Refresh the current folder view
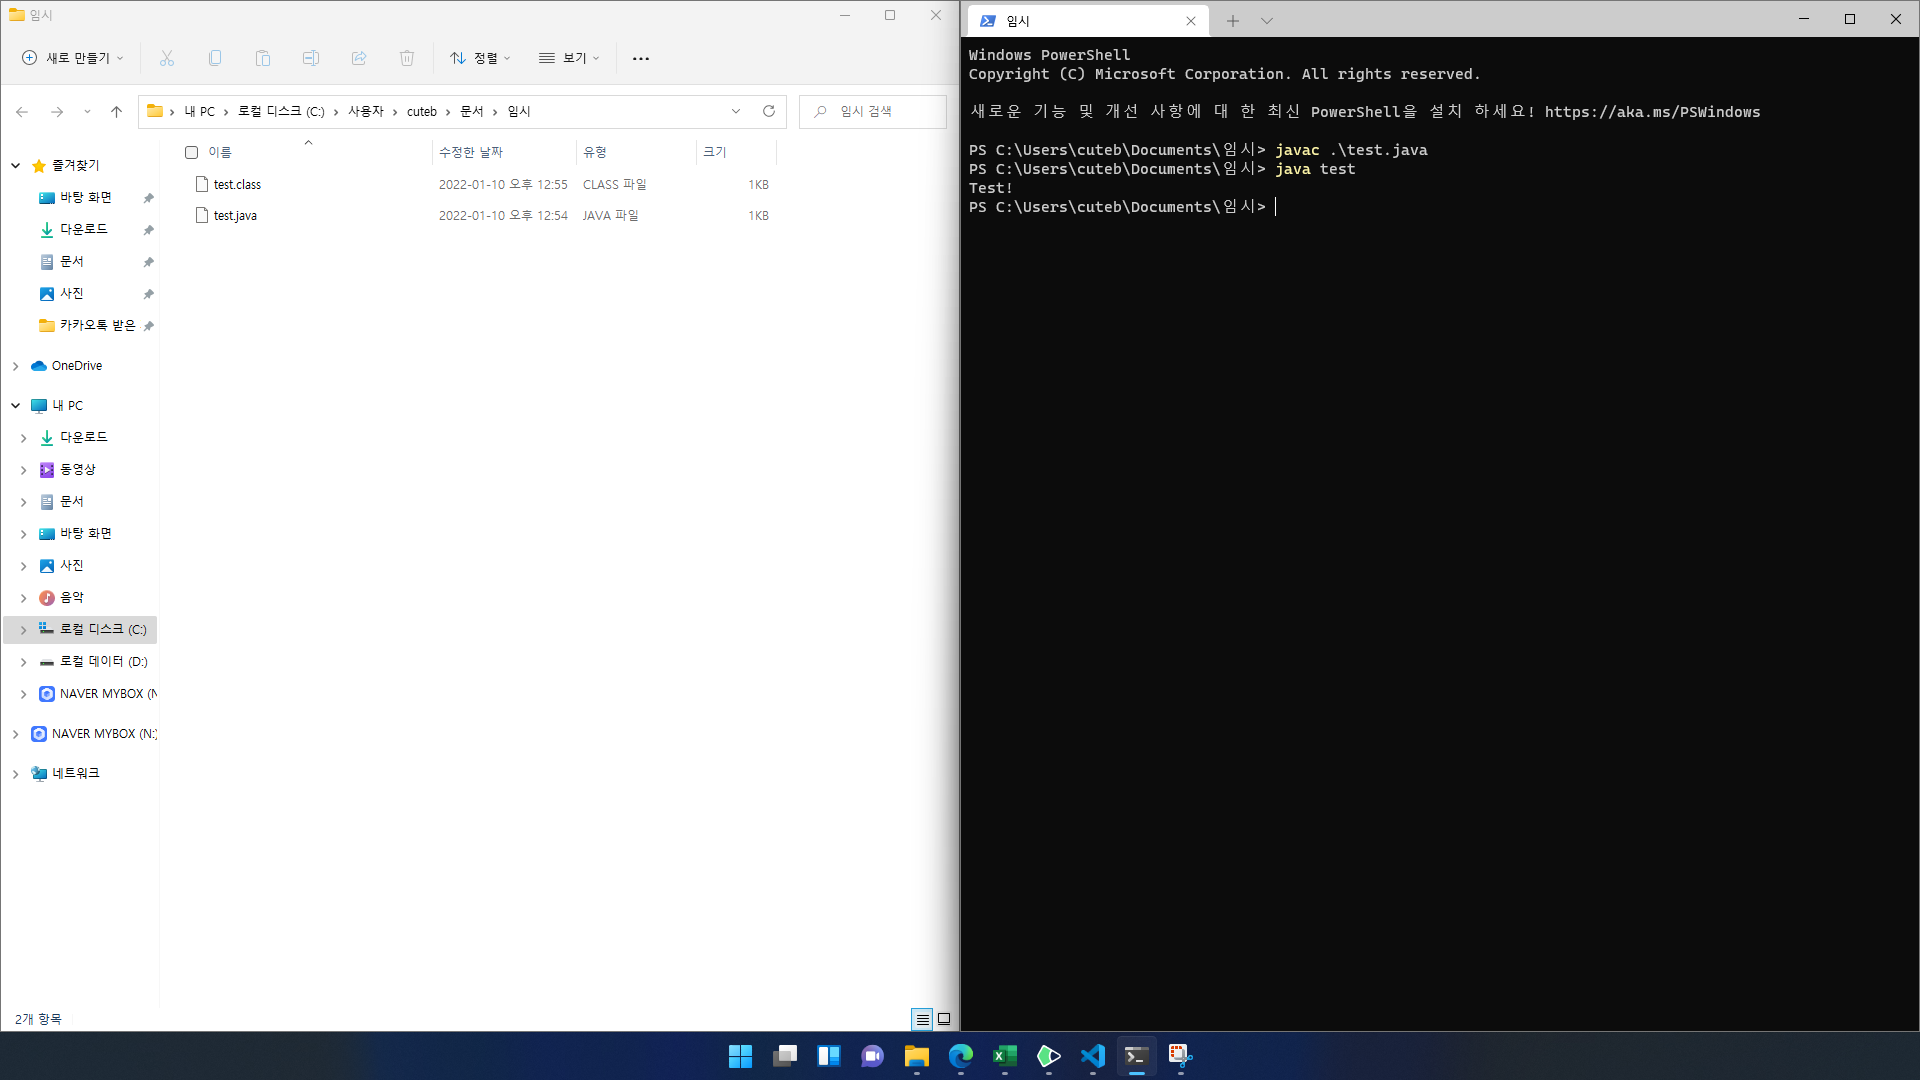The image size is (1920, 1080). (769, 111)
